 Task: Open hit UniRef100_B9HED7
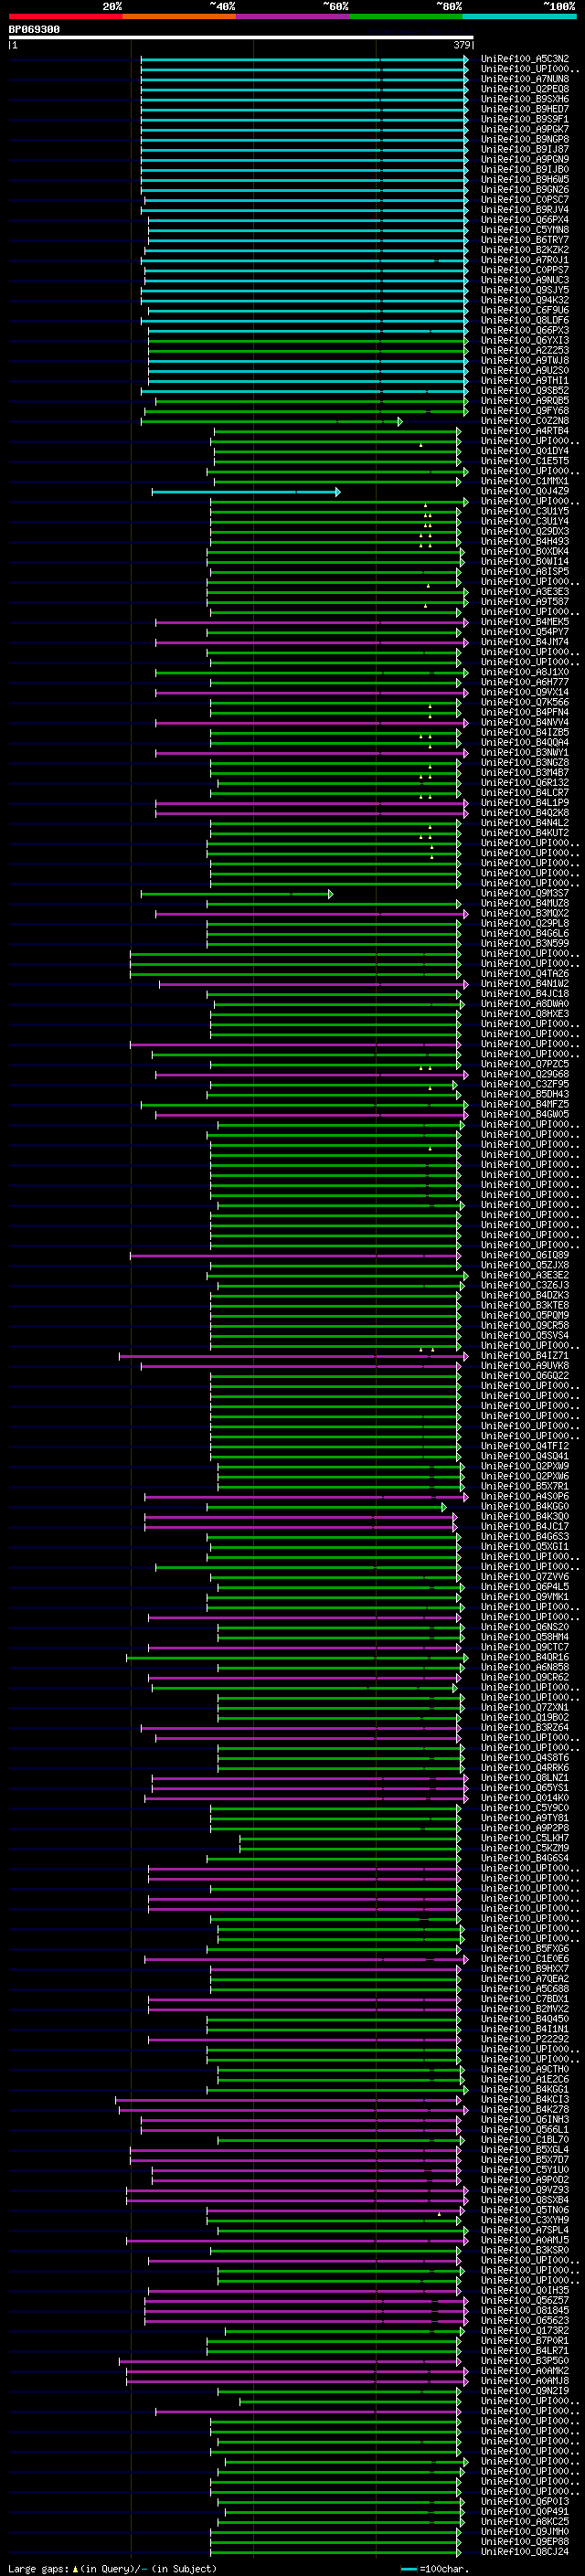pos(525,109)
